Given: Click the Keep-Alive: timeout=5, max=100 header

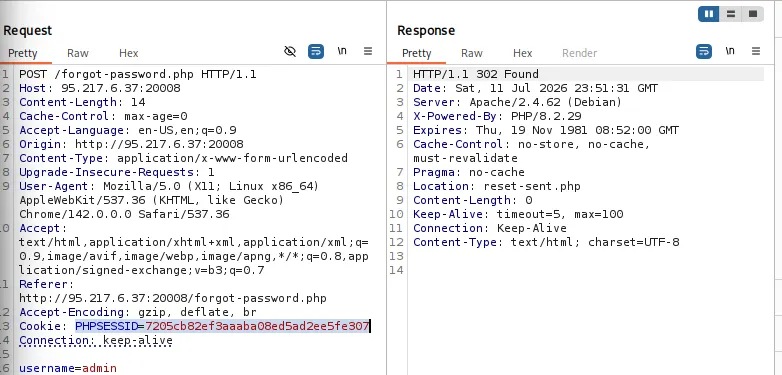Looking at the screenshot, I should 518,214.
